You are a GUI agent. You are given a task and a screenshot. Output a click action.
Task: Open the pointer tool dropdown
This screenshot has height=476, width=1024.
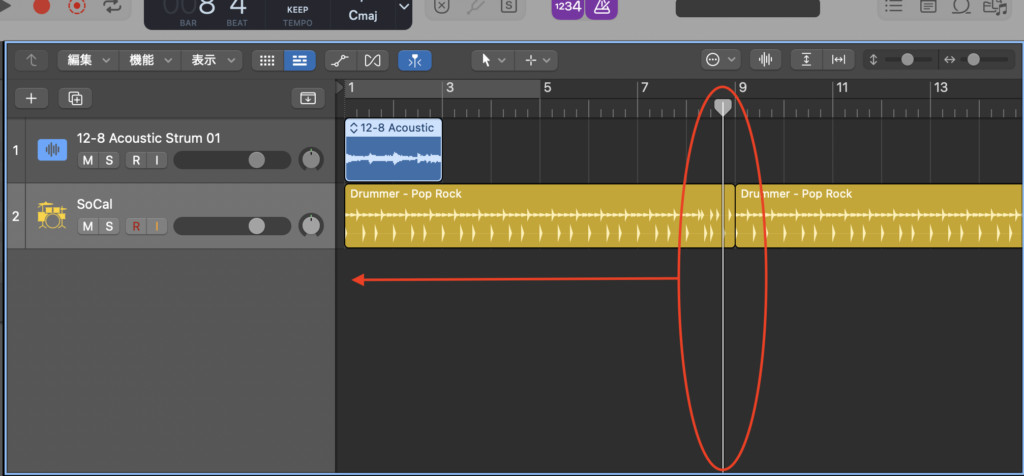pyautogui.click(x=493, y=60)
